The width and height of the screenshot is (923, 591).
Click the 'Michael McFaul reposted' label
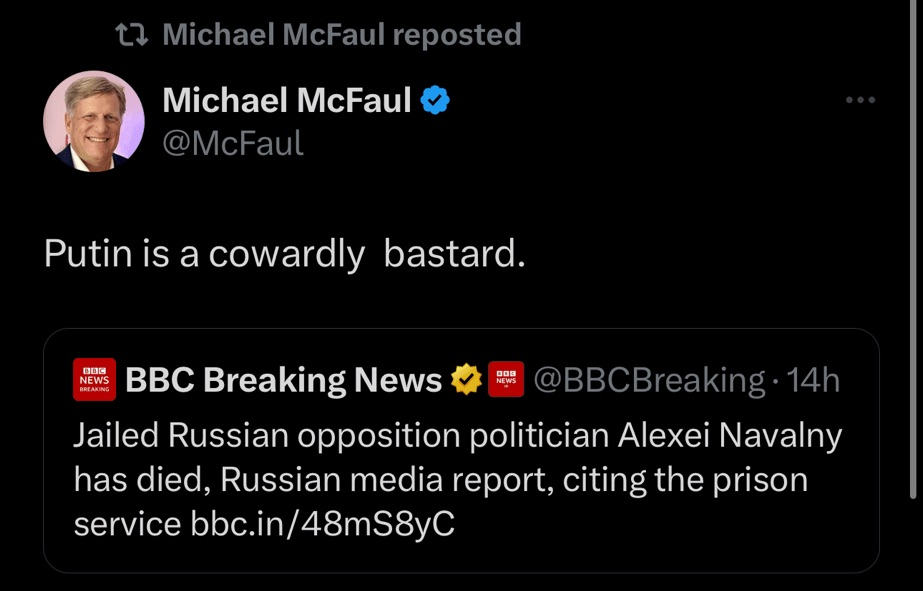click(341, 36)
